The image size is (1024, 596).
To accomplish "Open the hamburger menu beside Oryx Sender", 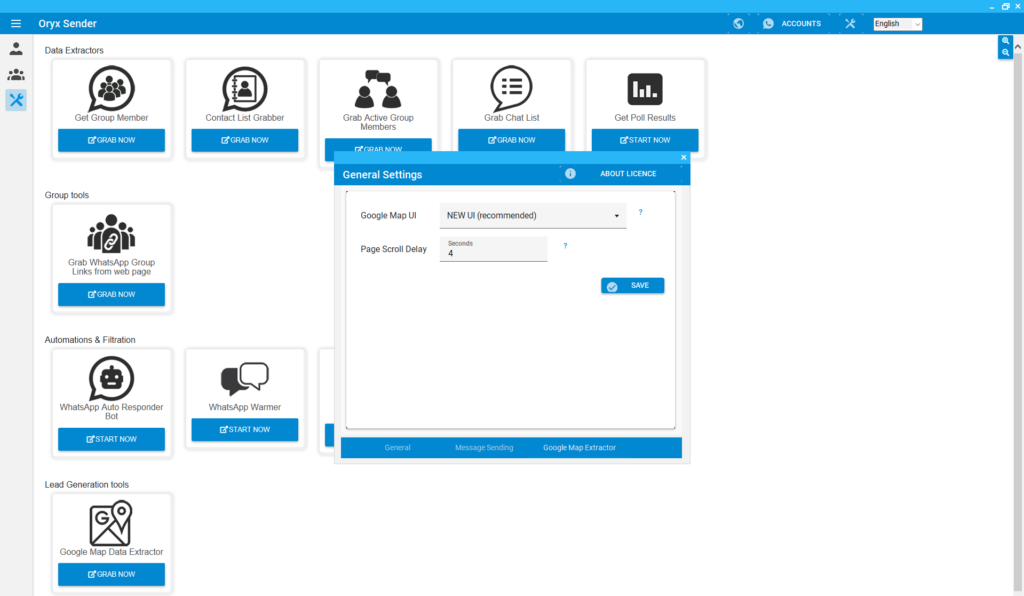I will point(16,24).
